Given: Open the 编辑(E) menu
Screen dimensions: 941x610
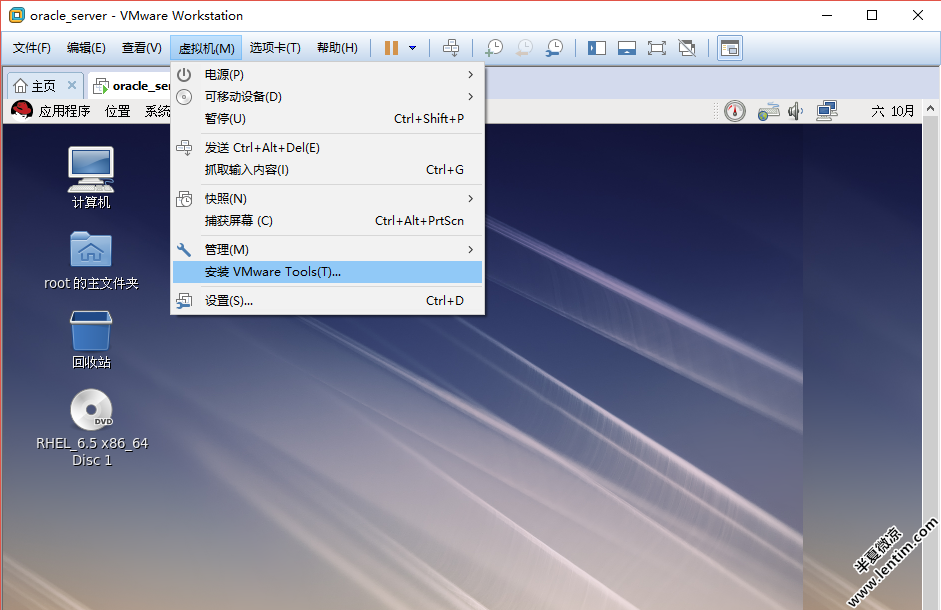Looking at the screenshot, I should 86,48.
